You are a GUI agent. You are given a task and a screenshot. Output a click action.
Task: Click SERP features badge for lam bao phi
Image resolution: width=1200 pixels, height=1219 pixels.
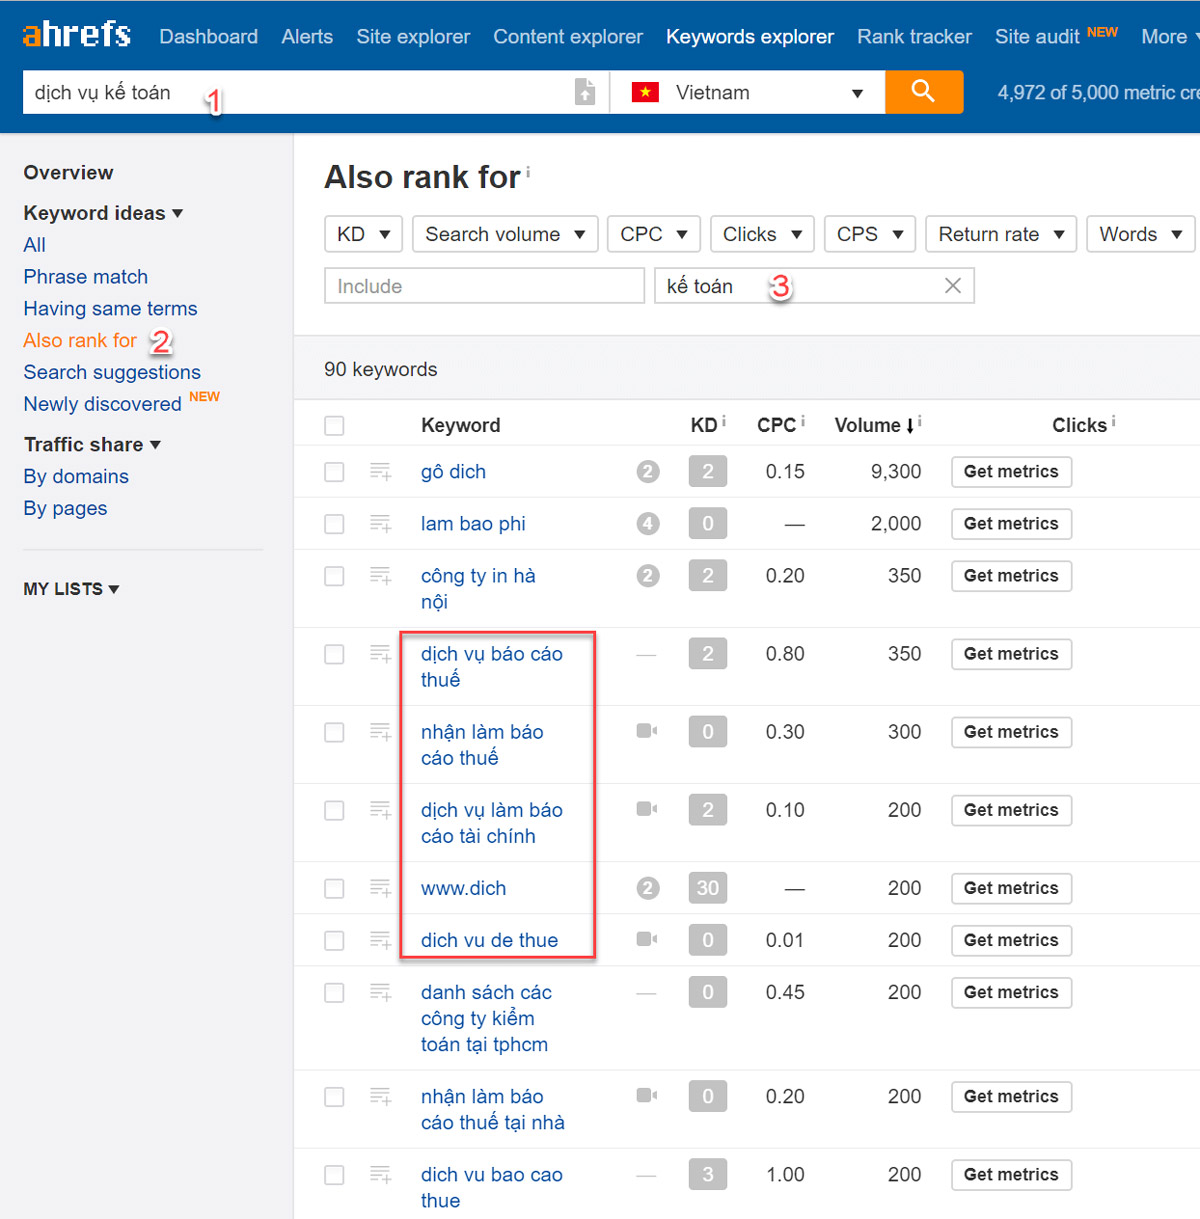[648, 523]
